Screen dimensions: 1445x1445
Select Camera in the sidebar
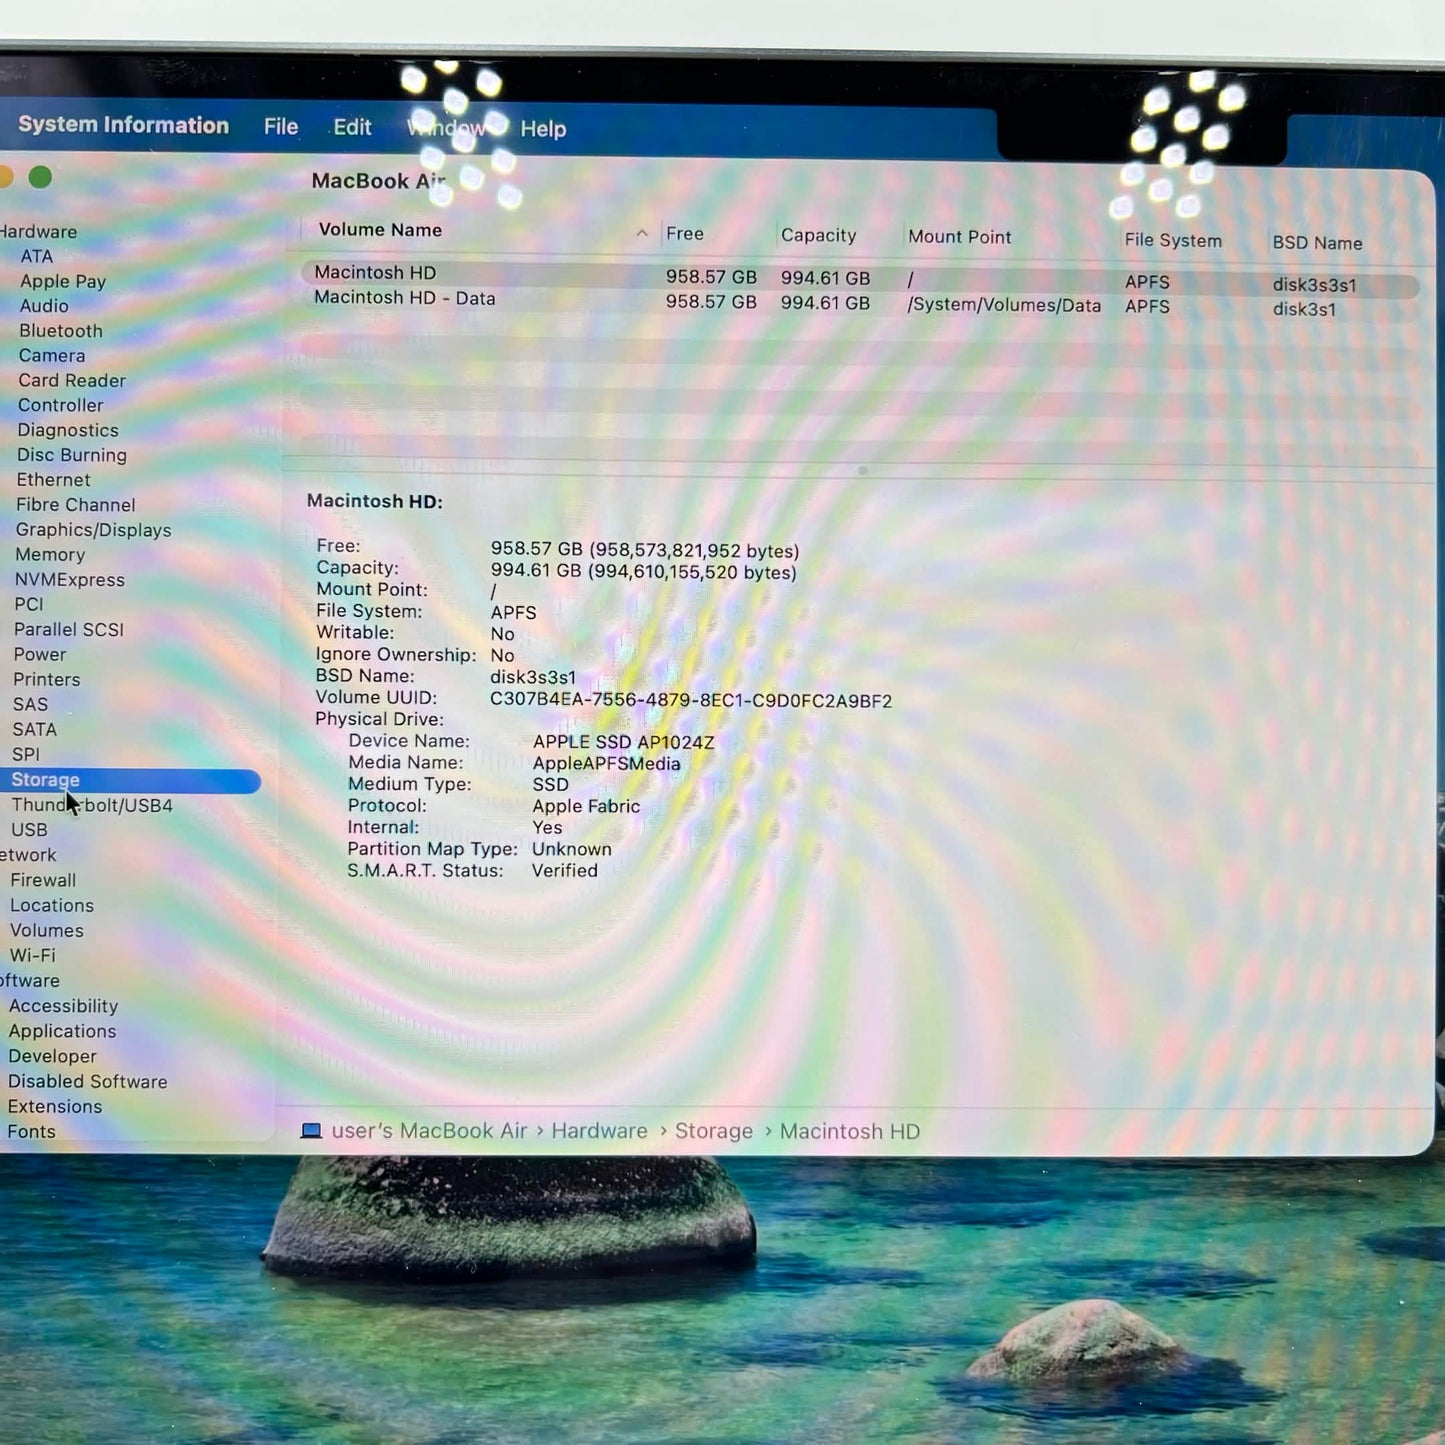click(x=52, y=356)
